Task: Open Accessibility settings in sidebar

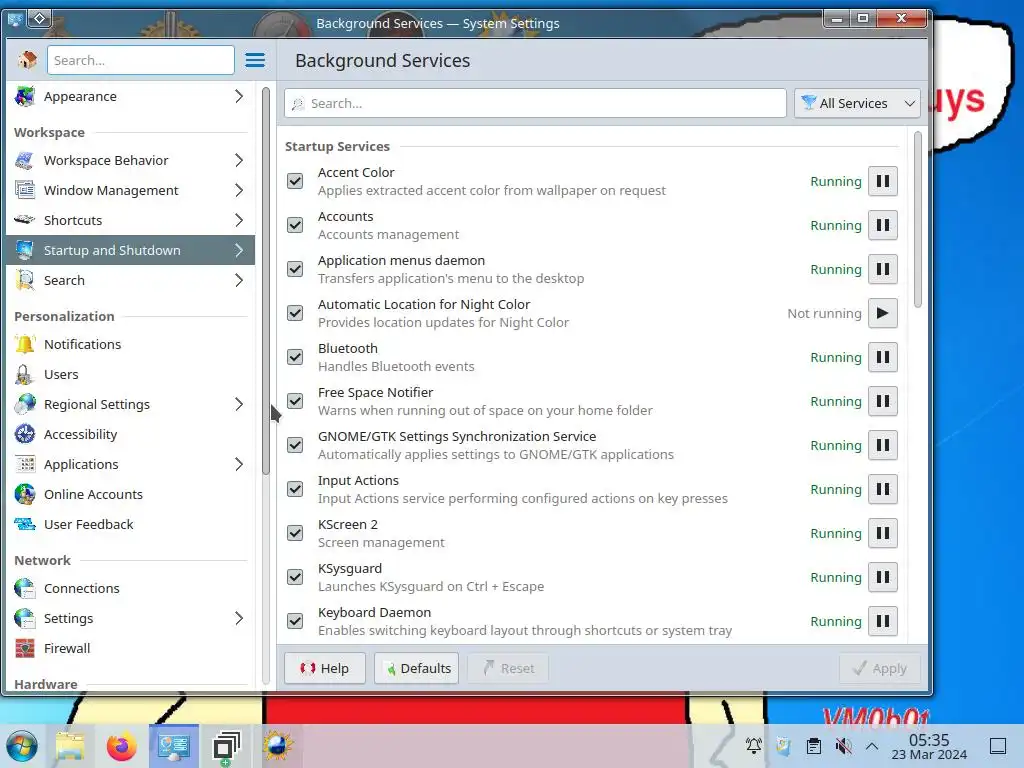Action: (131, 435)
